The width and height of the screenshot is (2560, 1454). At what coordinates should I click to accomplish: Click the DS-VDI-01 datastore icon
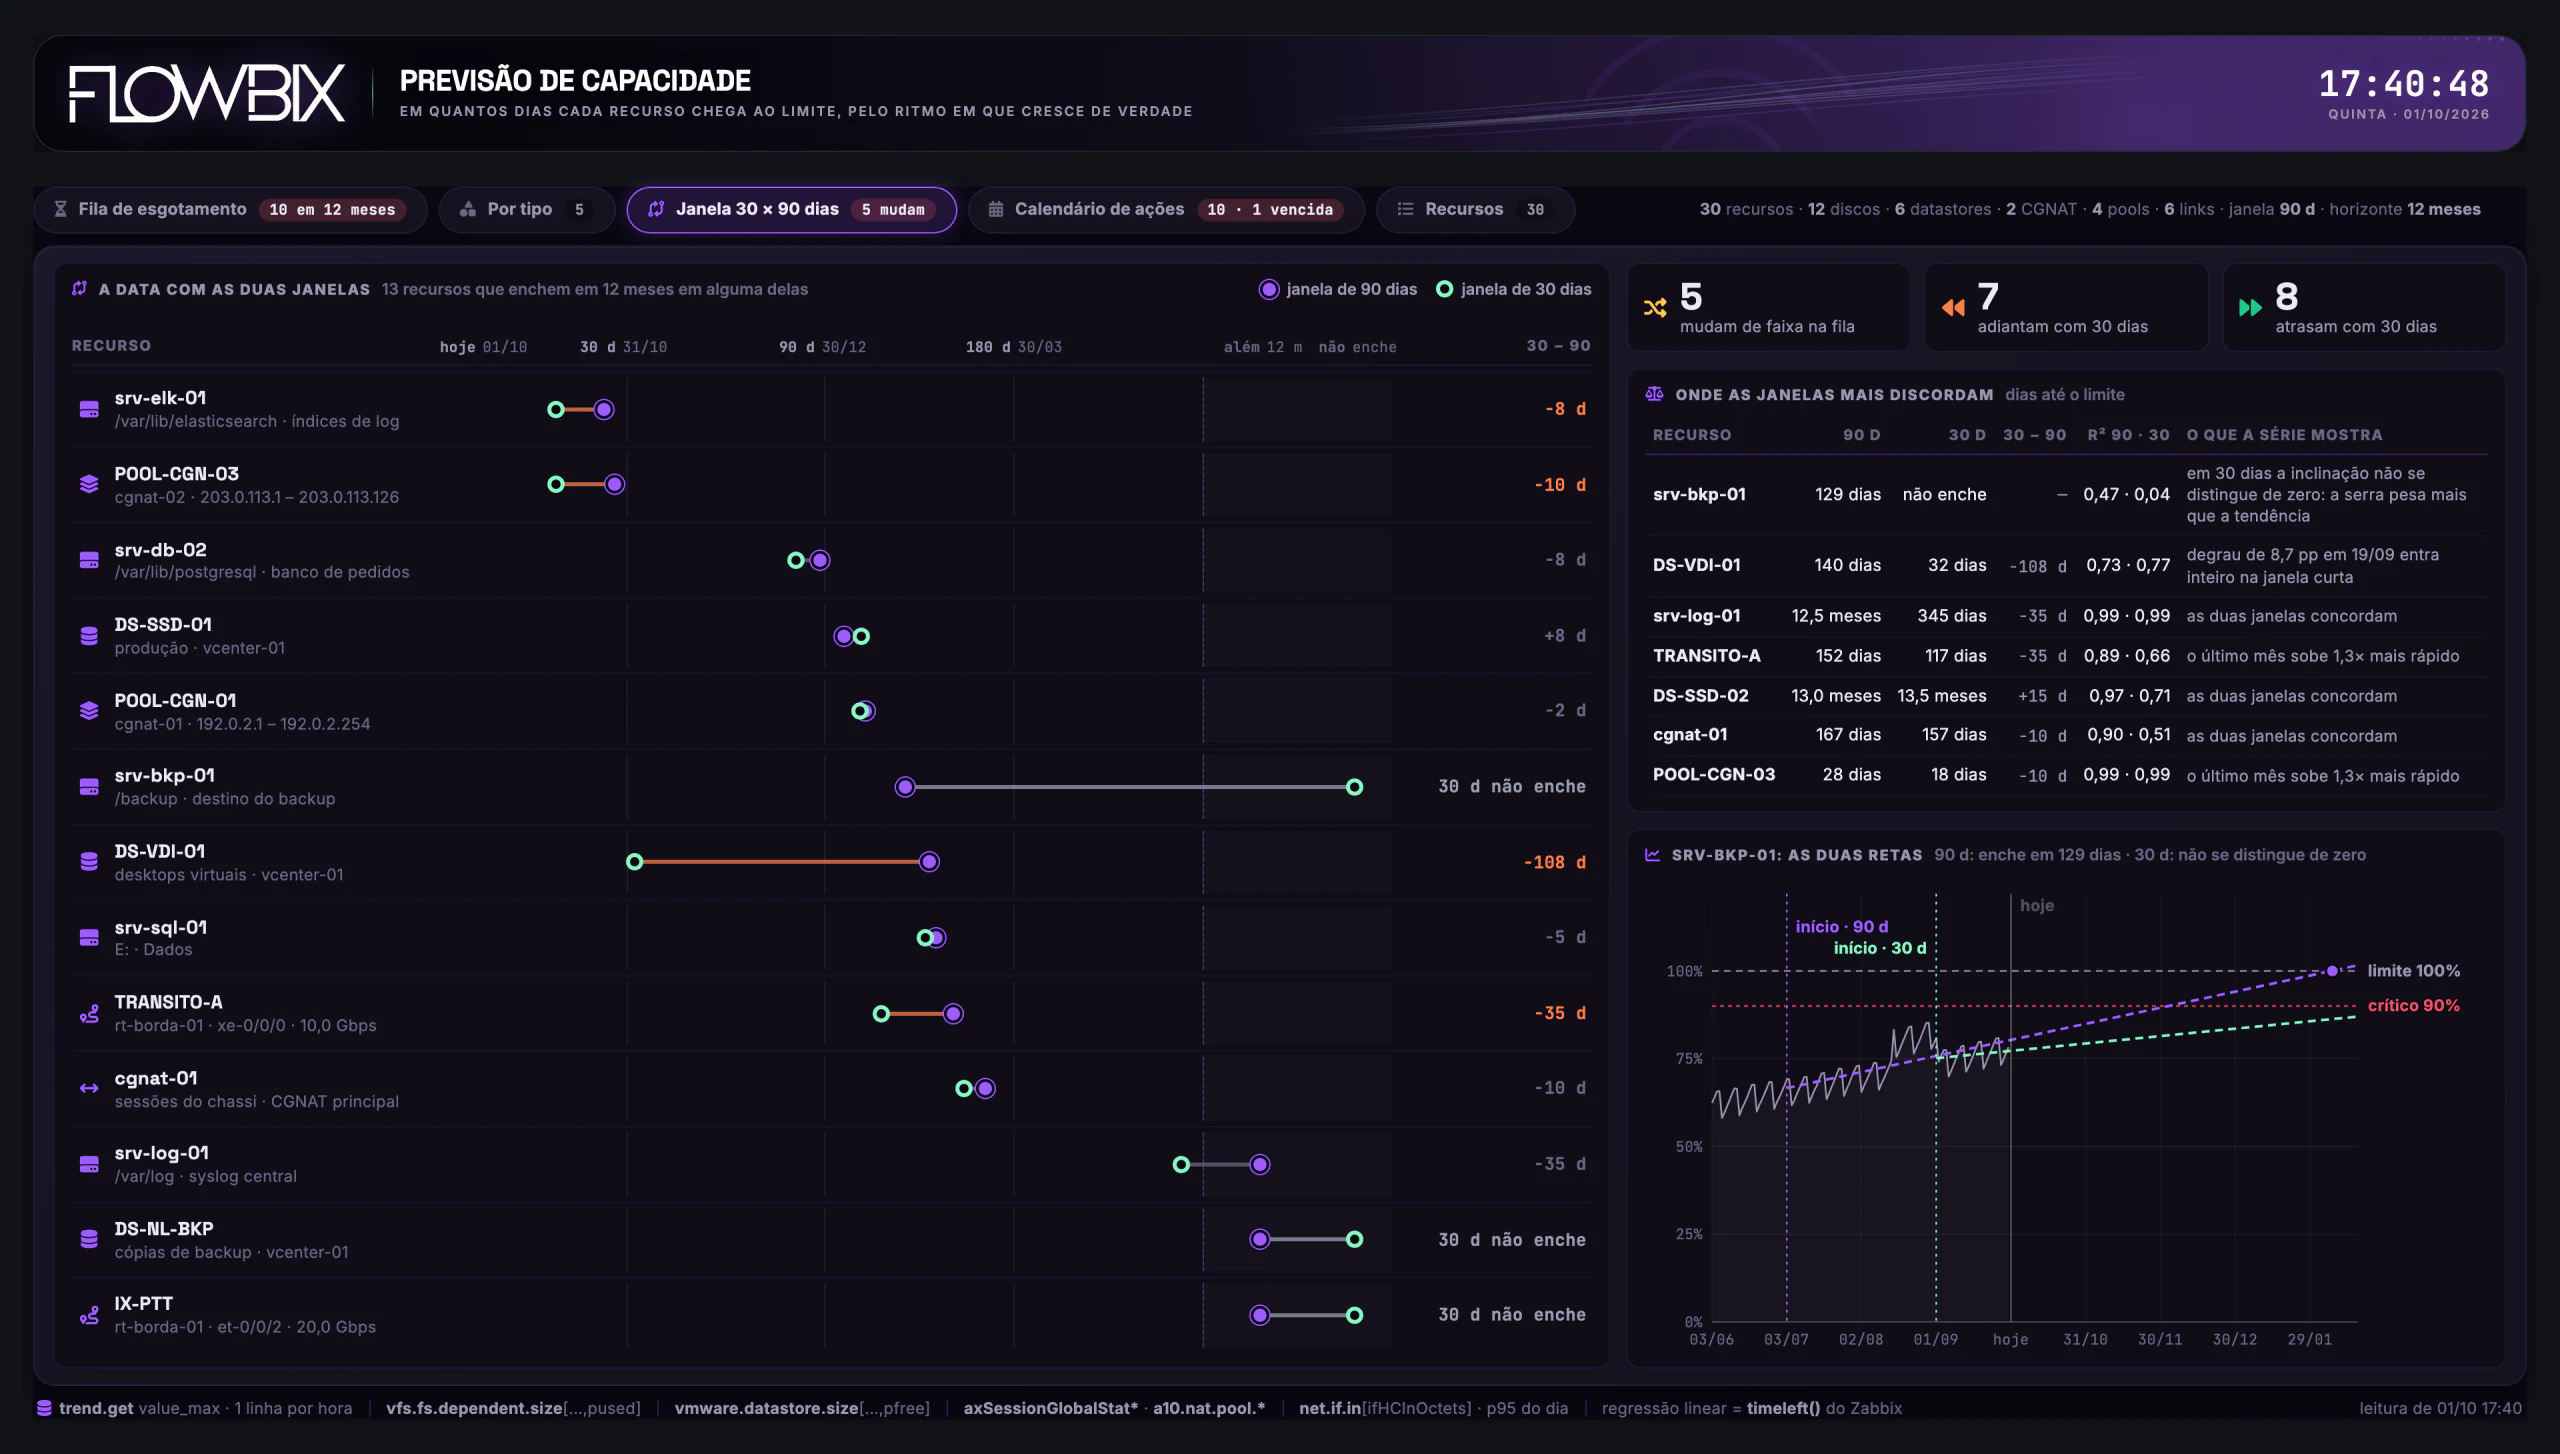pos(89,862)
